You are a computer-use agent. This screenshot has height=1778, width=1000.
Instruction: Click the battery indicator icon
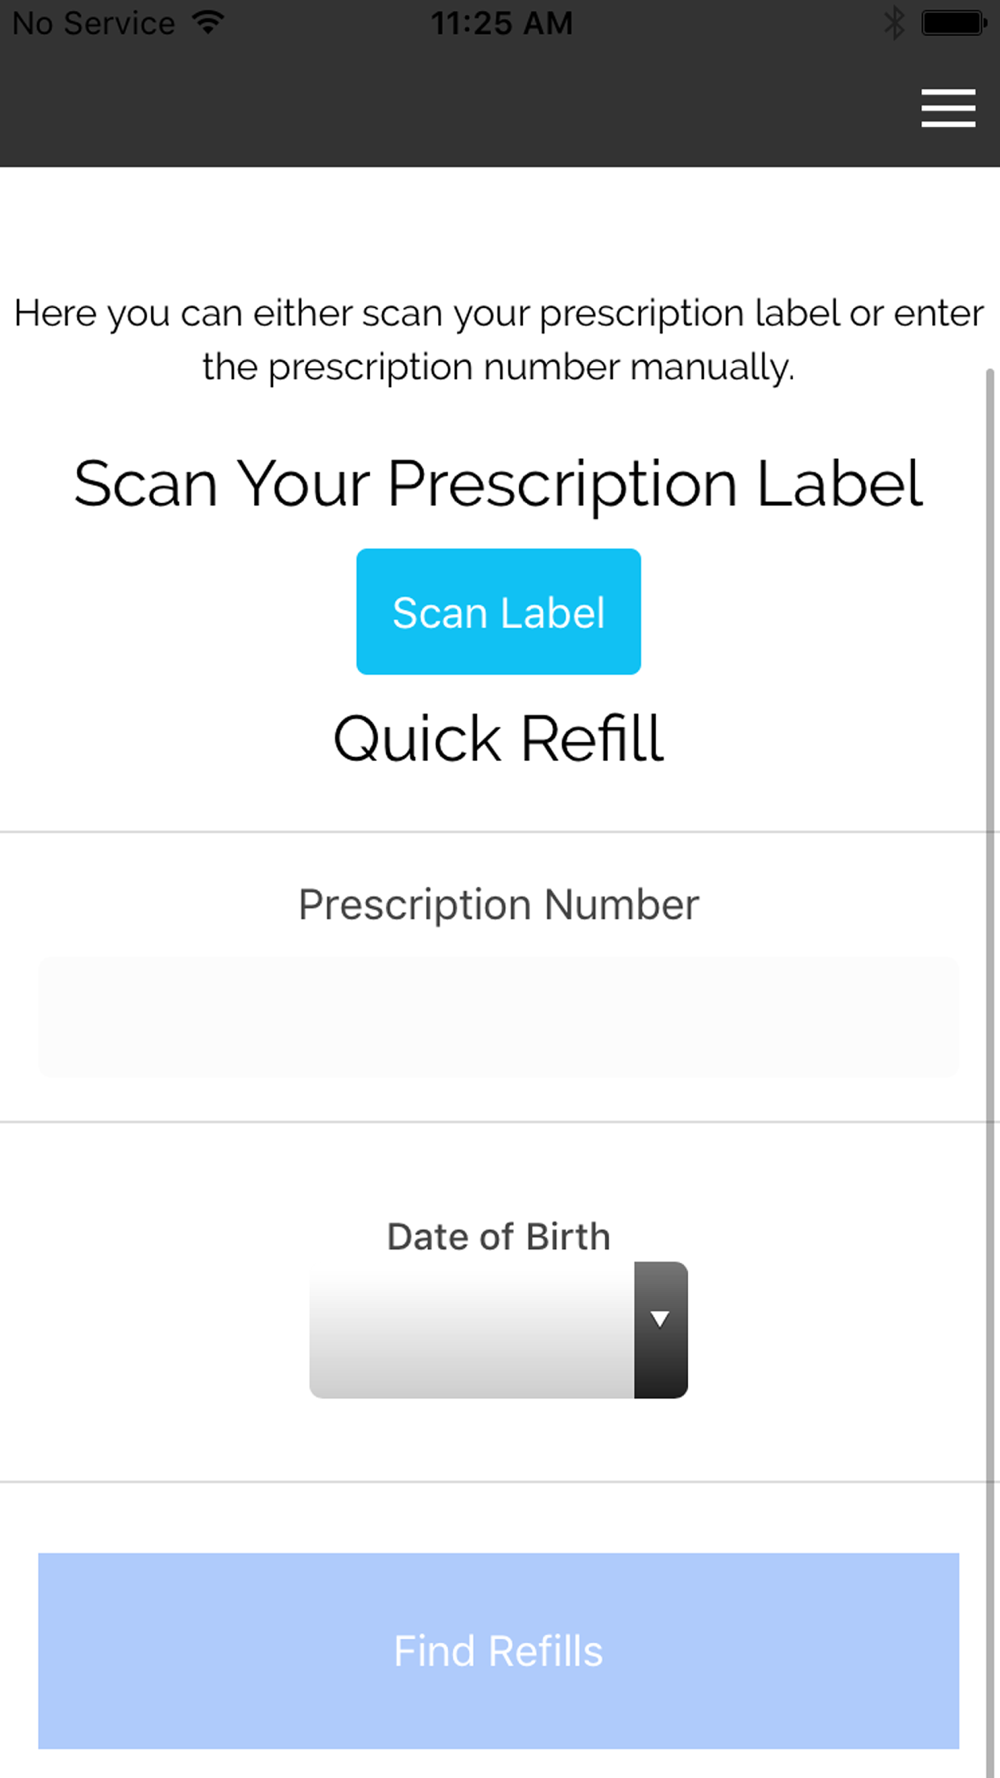coord(954,22)
